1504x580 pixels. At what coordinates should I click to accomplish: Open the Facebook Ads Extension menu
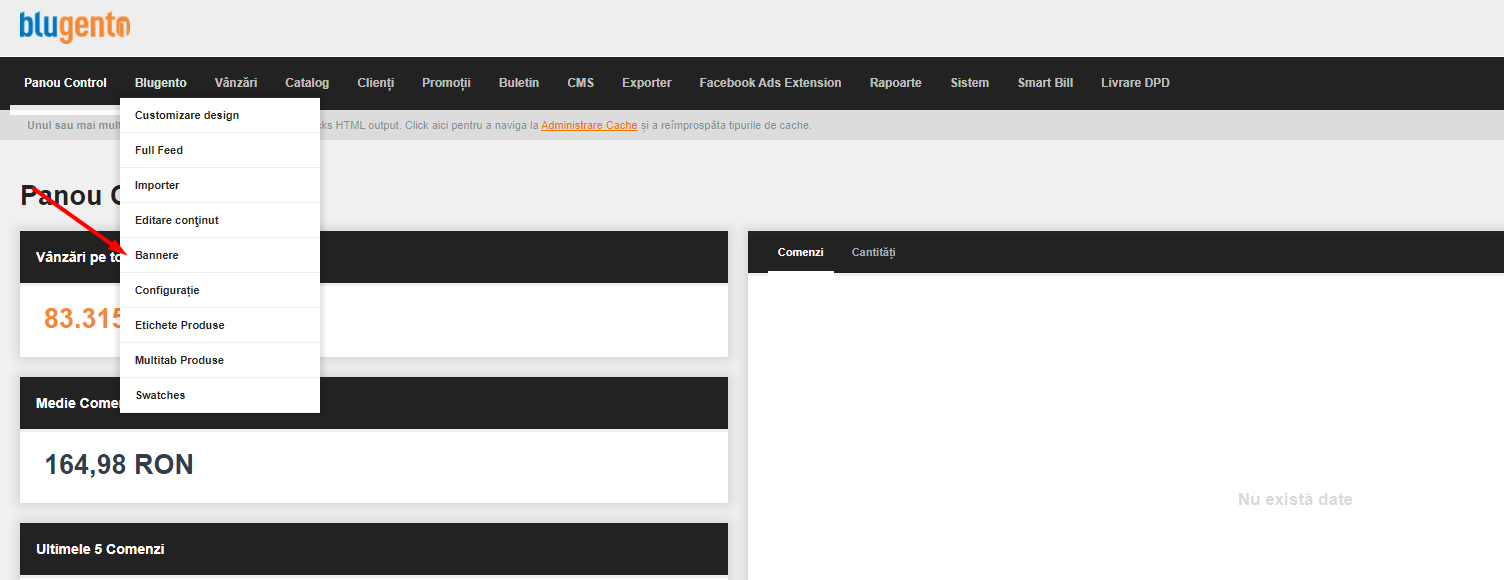[x=770, y=83]
